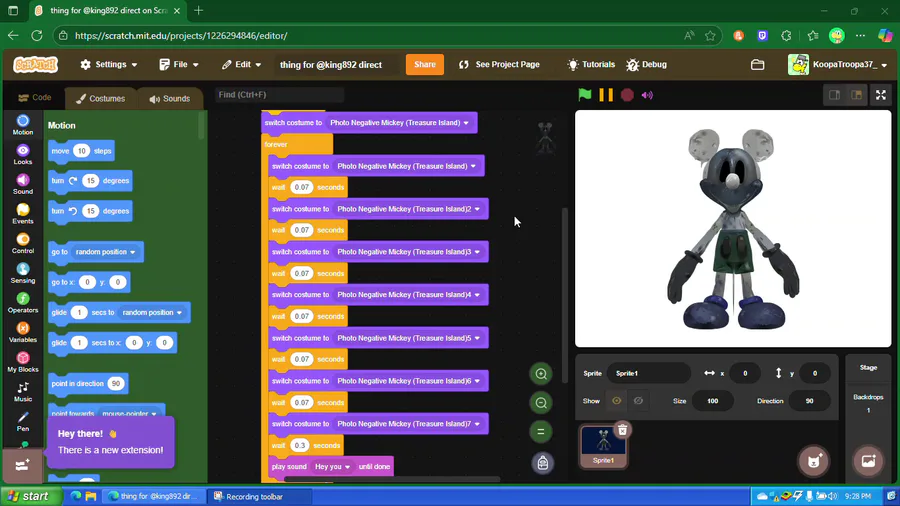Open the Choose a Sprite button
The width and height of the screenshot is (900, 506).
pyautogui.click(x=814, y=461)
